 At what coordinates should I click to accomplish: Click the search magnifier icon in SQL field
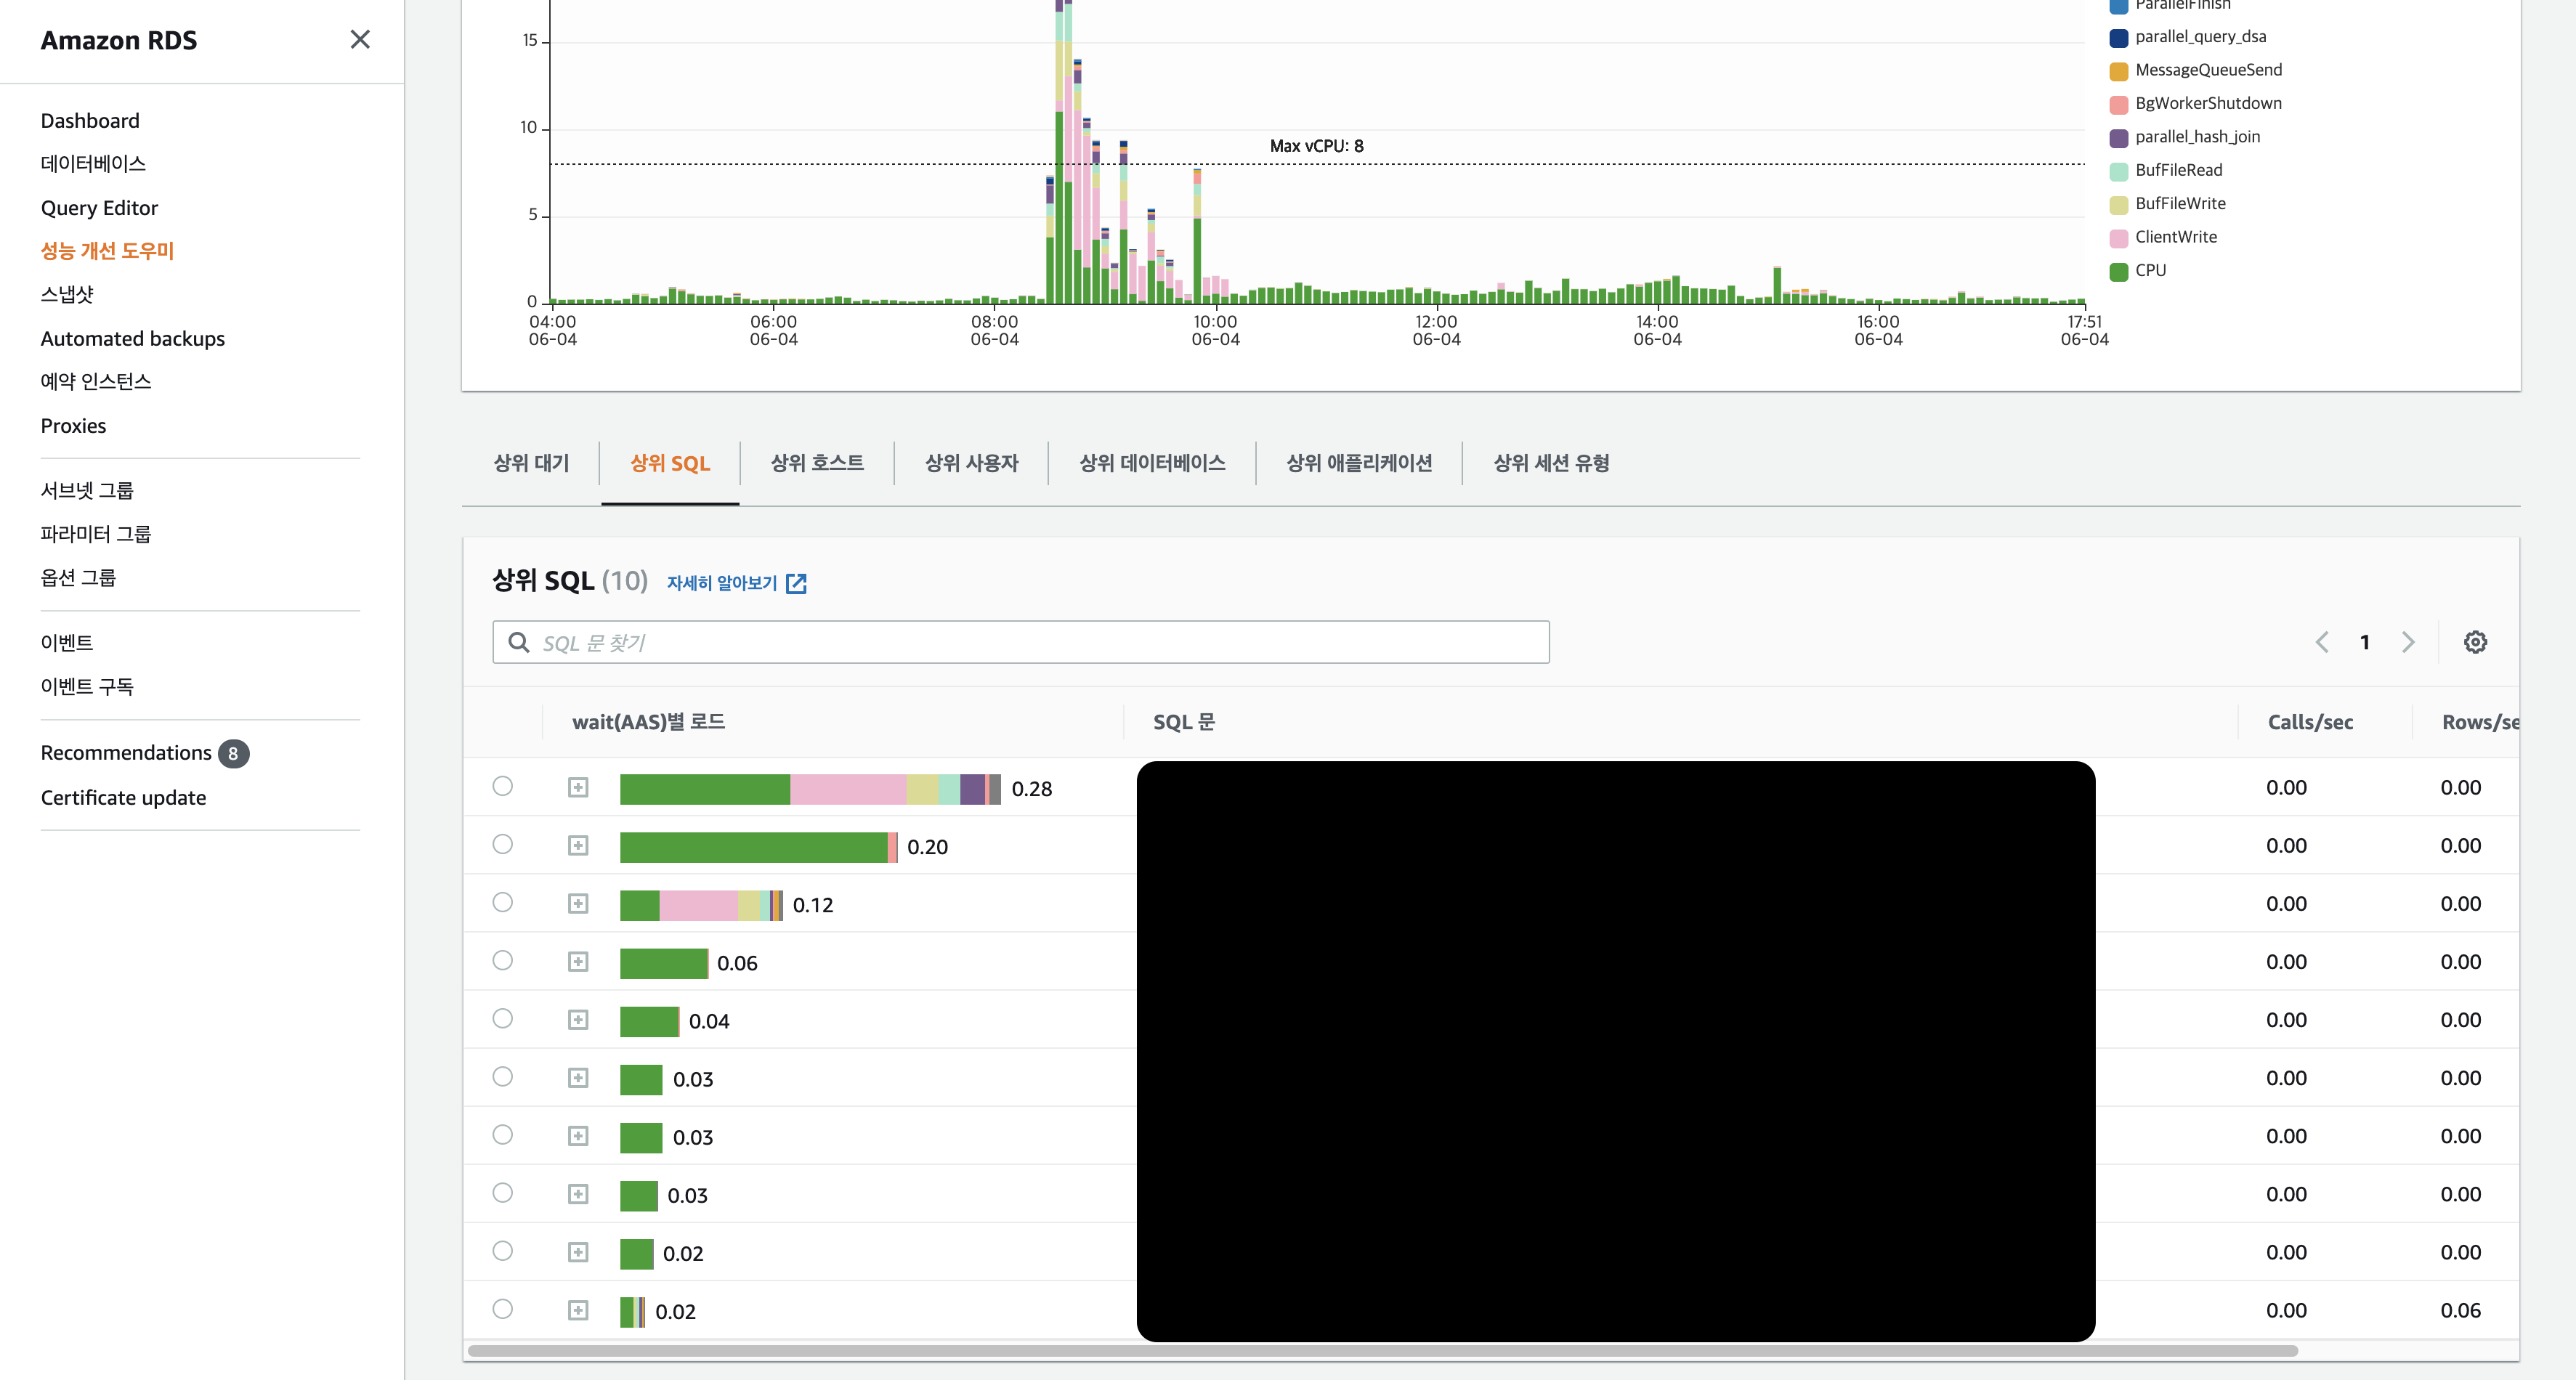pyautogui.click(x=519, y=642)
